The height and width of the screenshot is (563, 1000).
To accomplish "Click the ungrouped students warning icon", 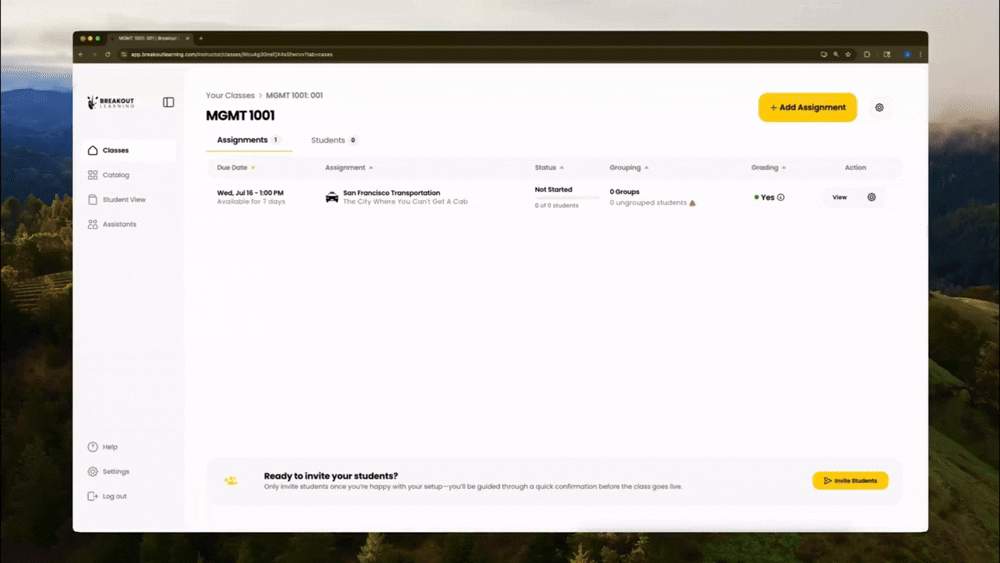I will point(693,203).
